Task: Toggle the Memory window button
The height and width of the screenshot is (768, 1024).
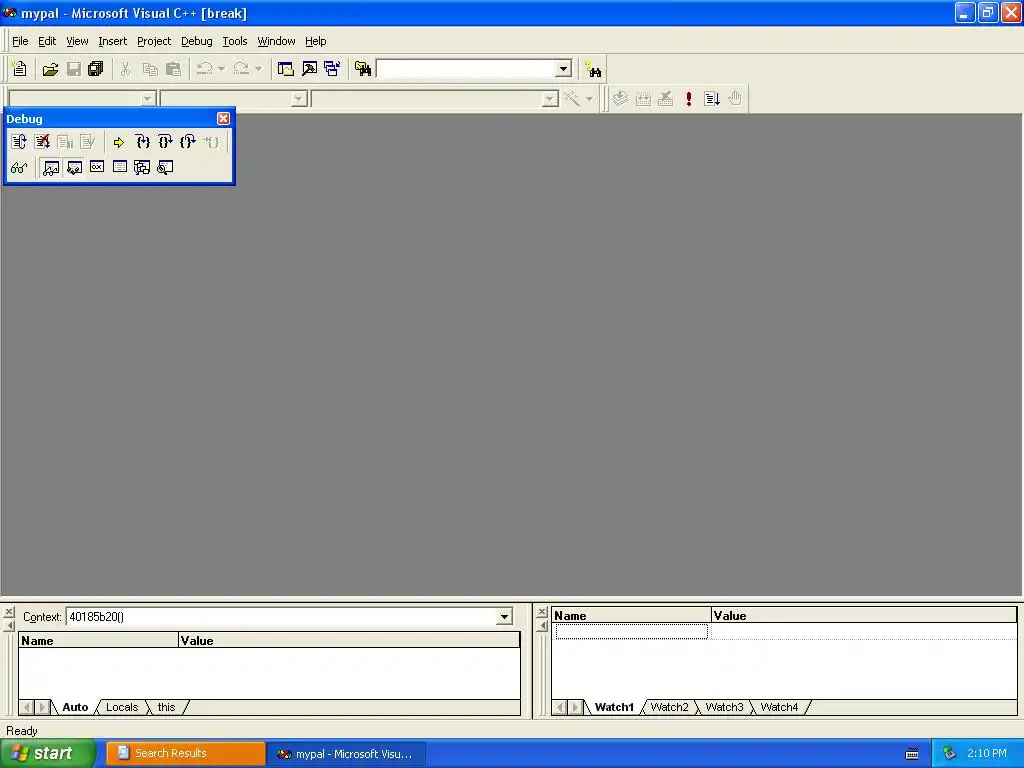Action: pos(120,168)
